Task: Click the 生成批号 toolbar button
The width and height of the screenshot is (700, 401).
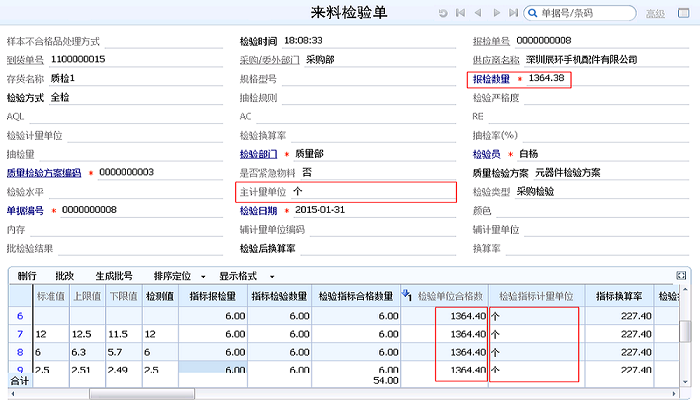Action: click(114, 276)
